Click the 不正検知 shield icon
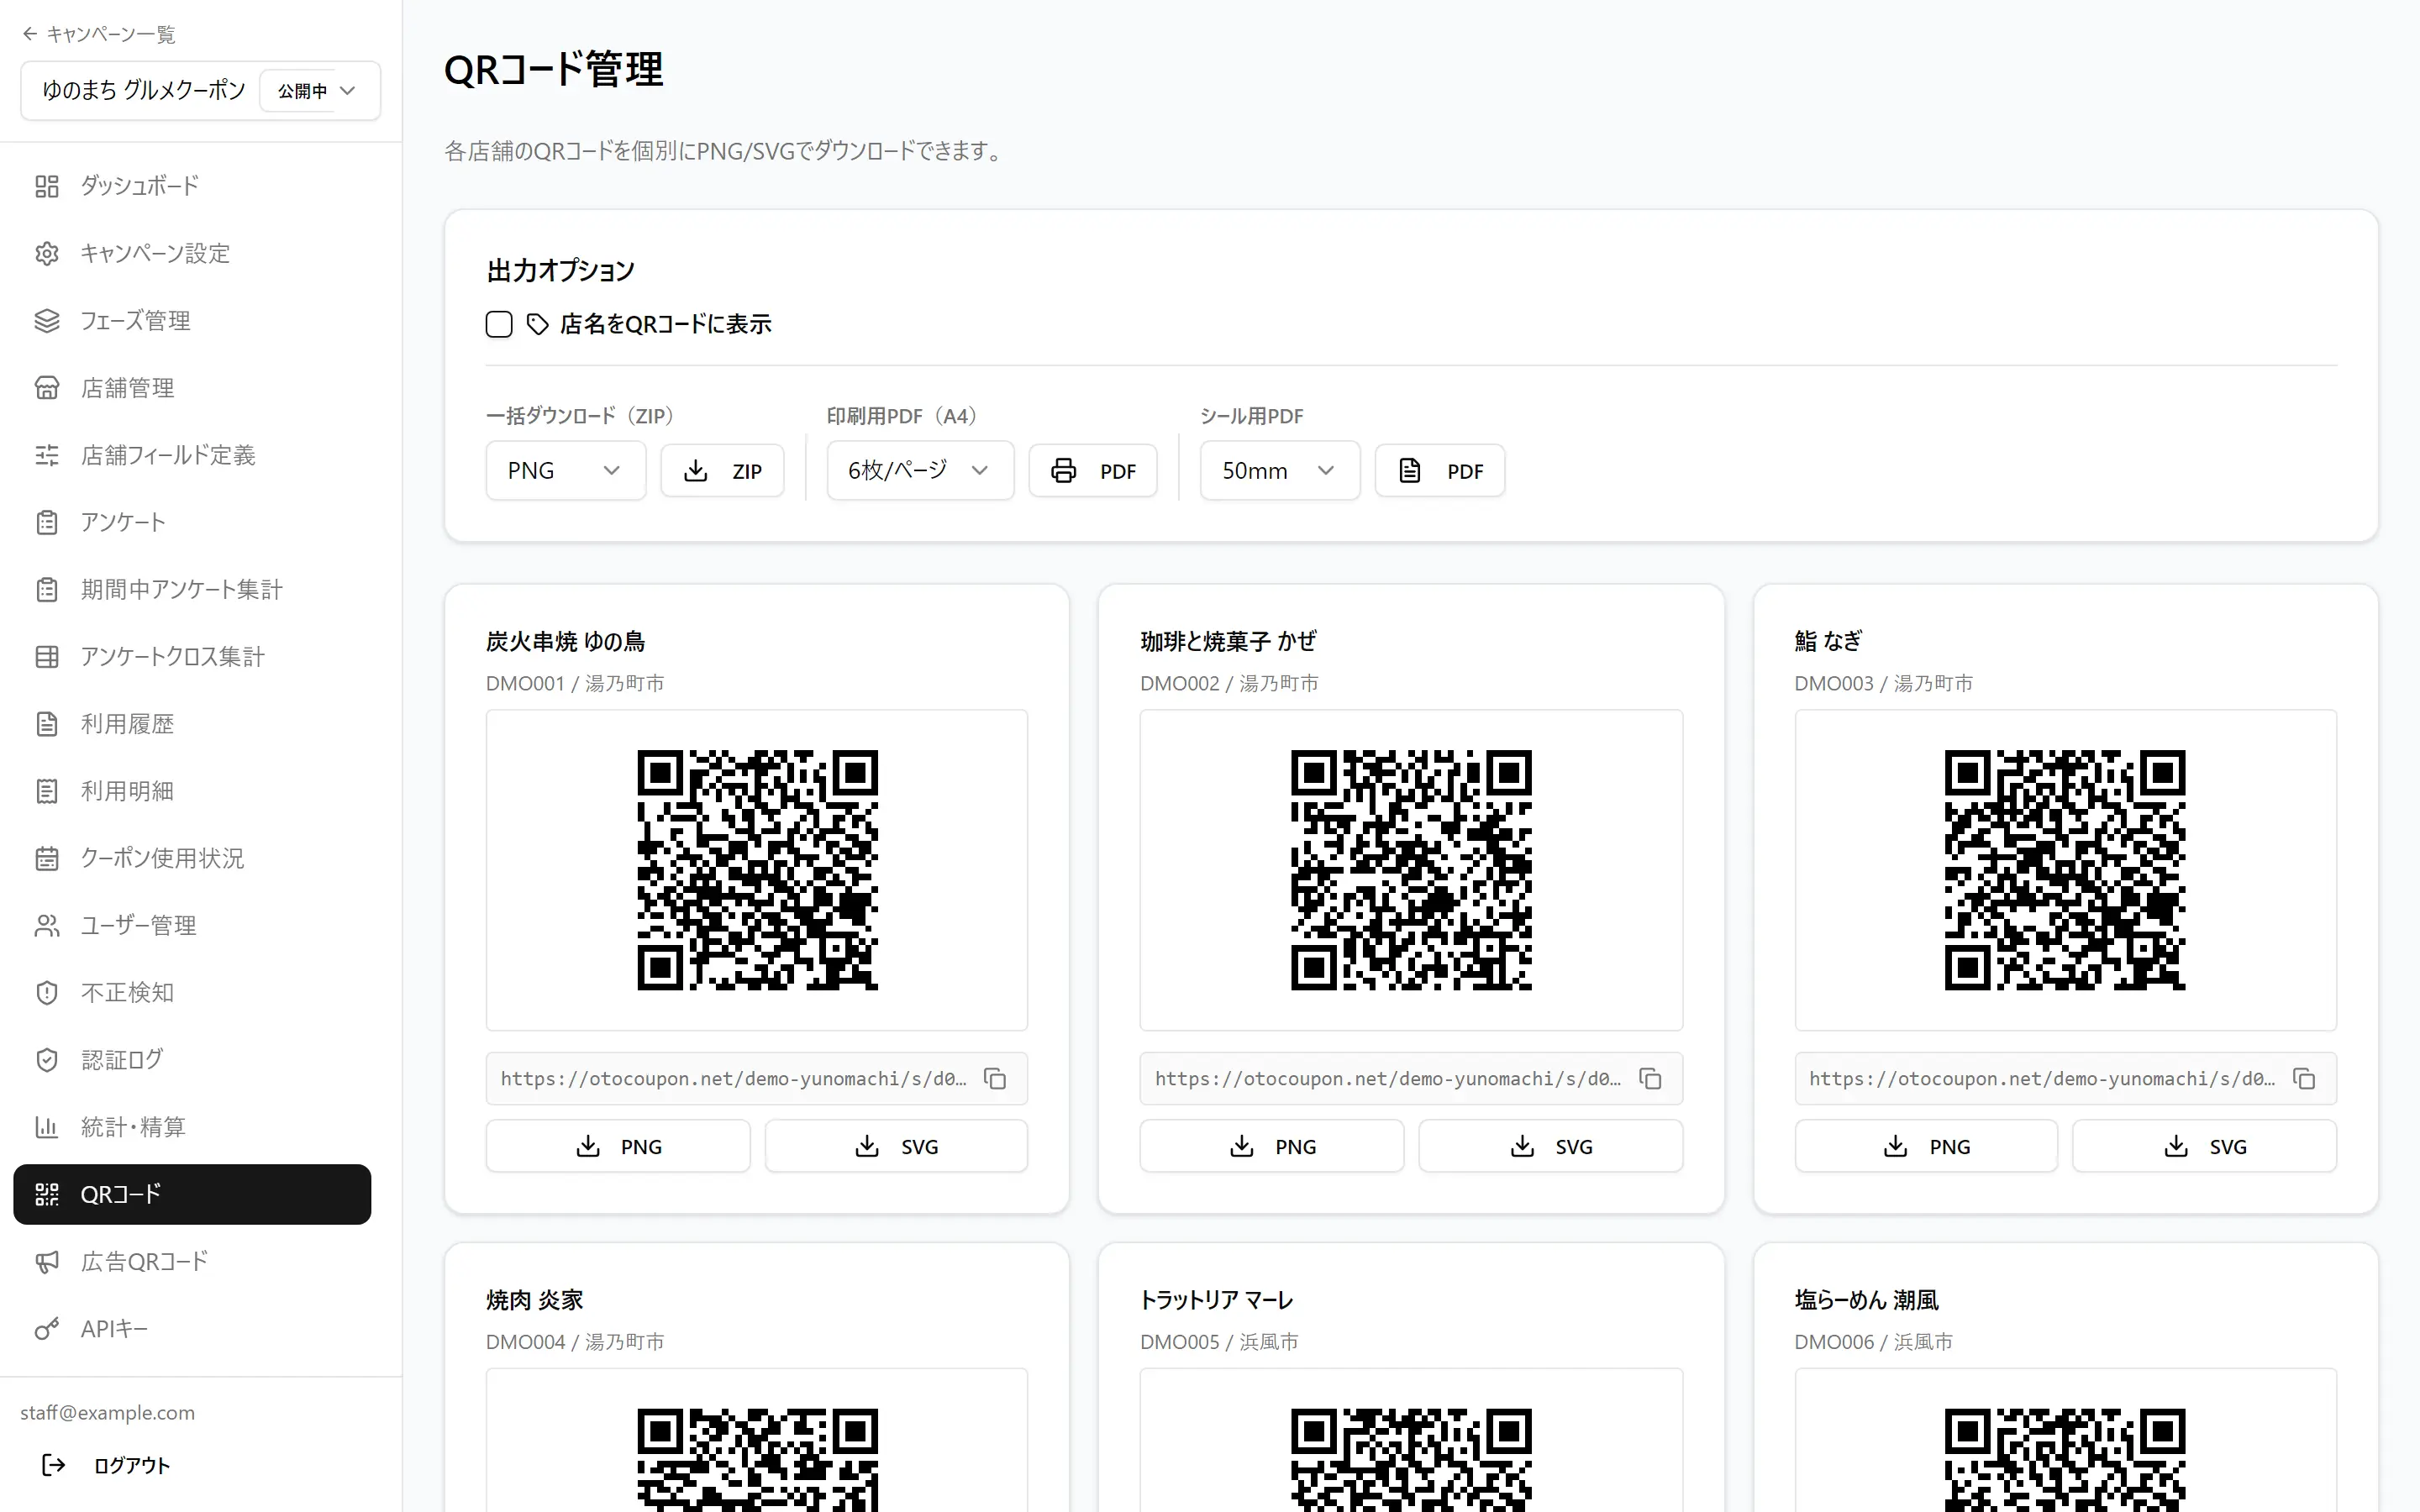 pos(47,993)
